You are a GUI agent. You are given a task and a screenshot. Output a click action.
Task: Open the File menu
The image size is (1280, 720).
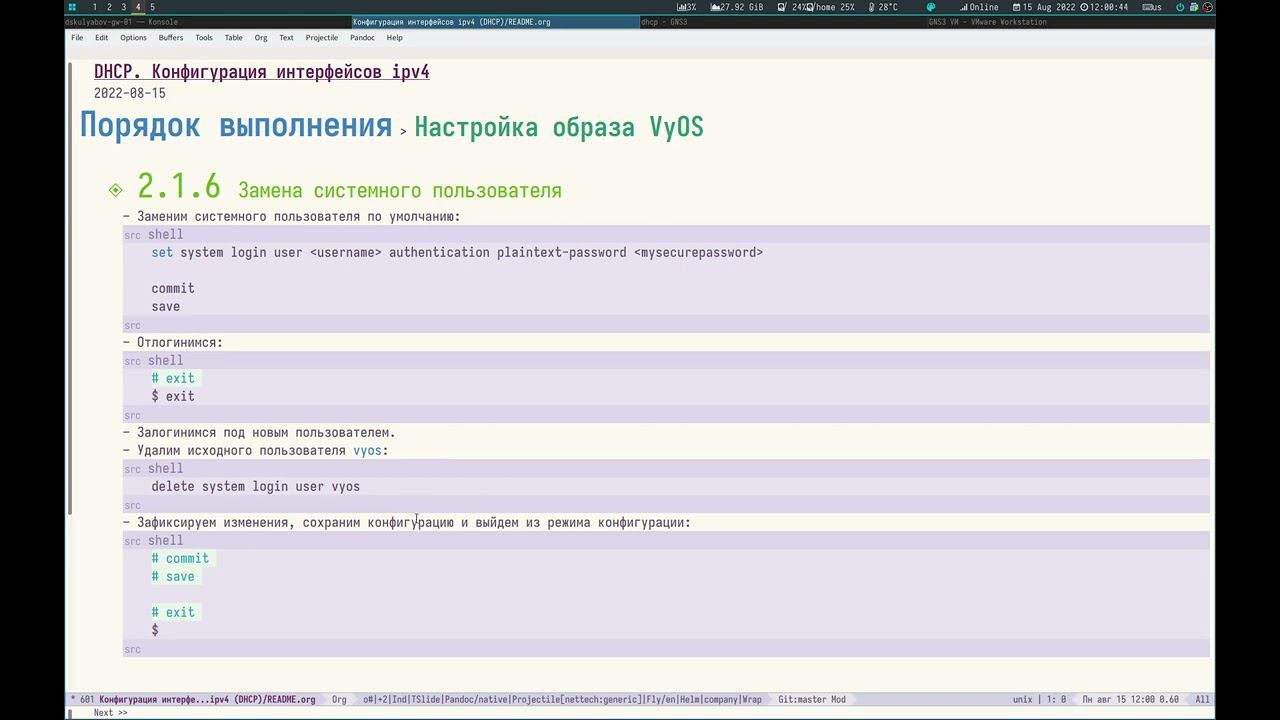77,38
